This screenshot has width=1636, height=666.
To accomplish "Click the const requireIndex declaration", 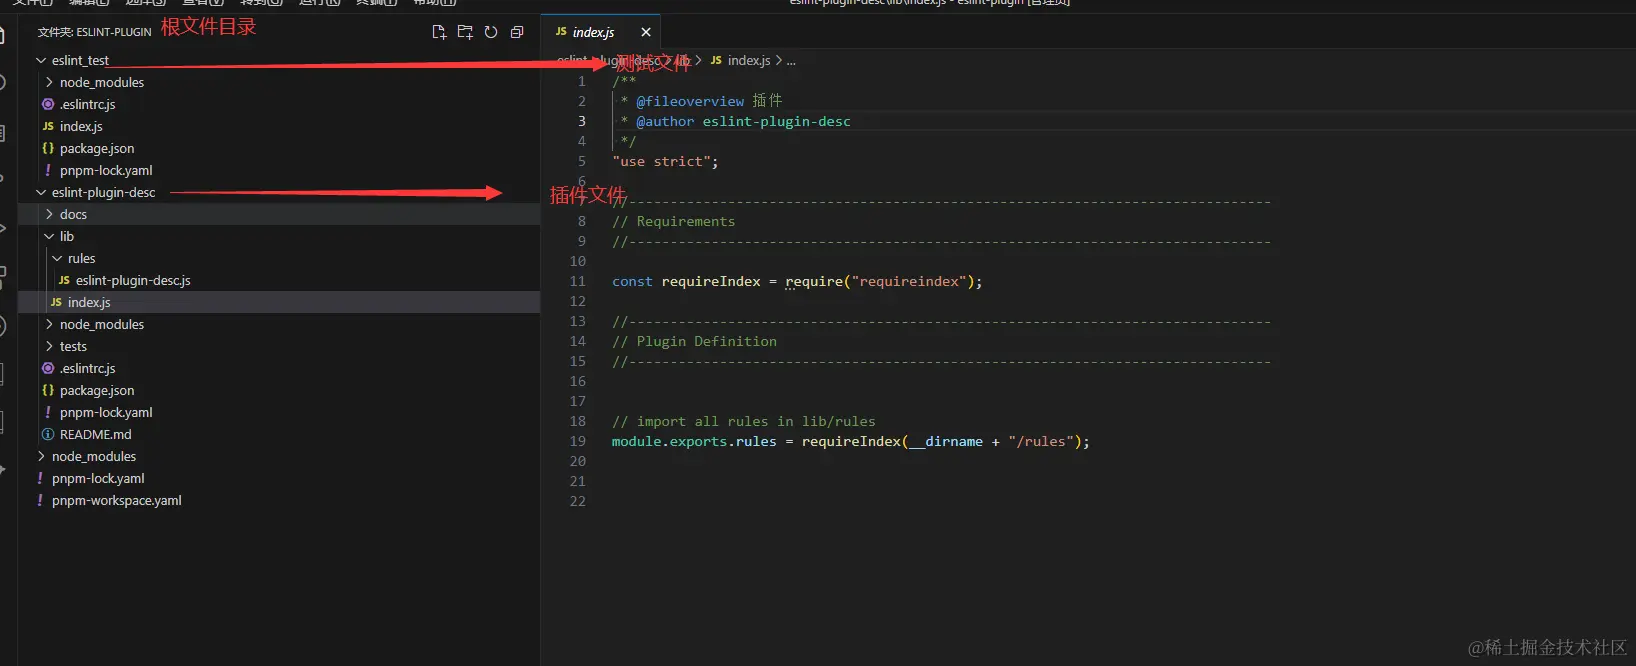I will pos(686,282).
